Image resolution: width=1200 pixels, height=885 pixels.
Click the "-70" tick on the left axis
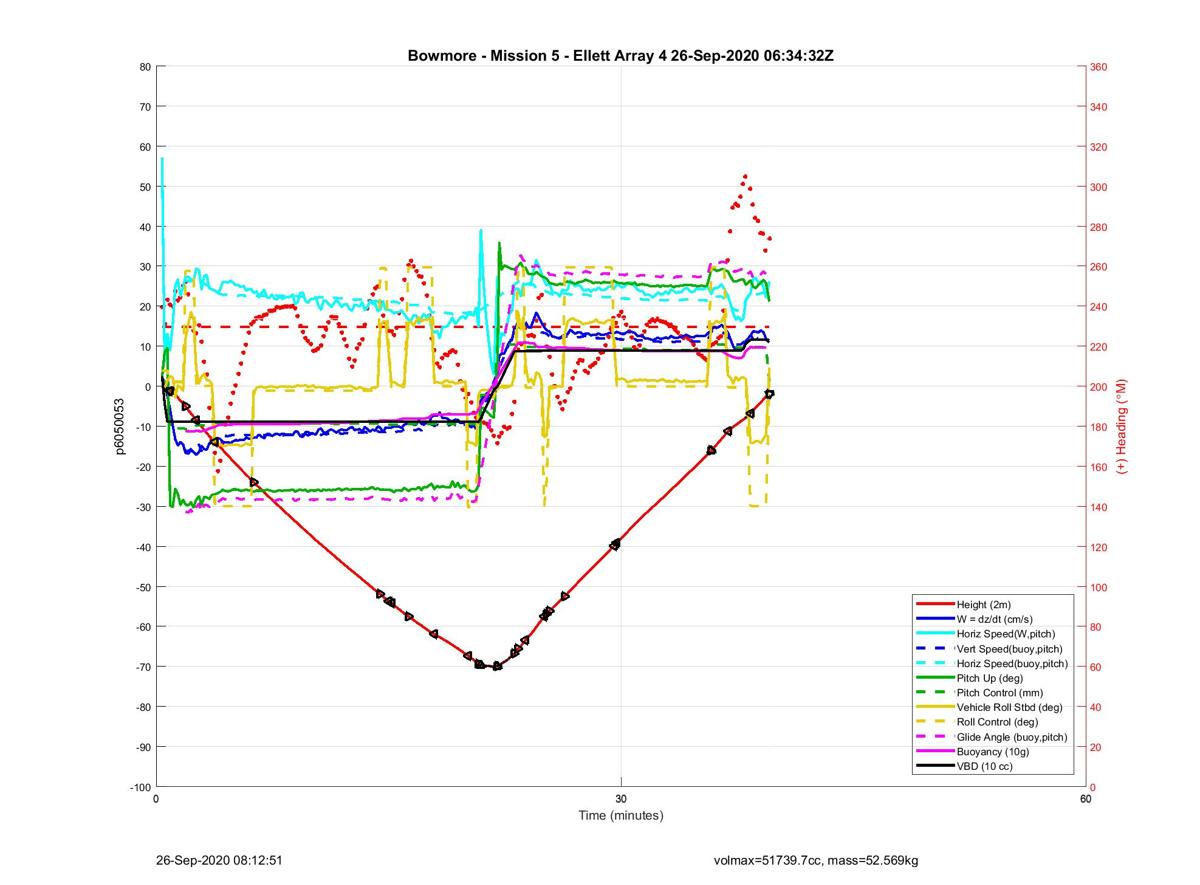142,667
